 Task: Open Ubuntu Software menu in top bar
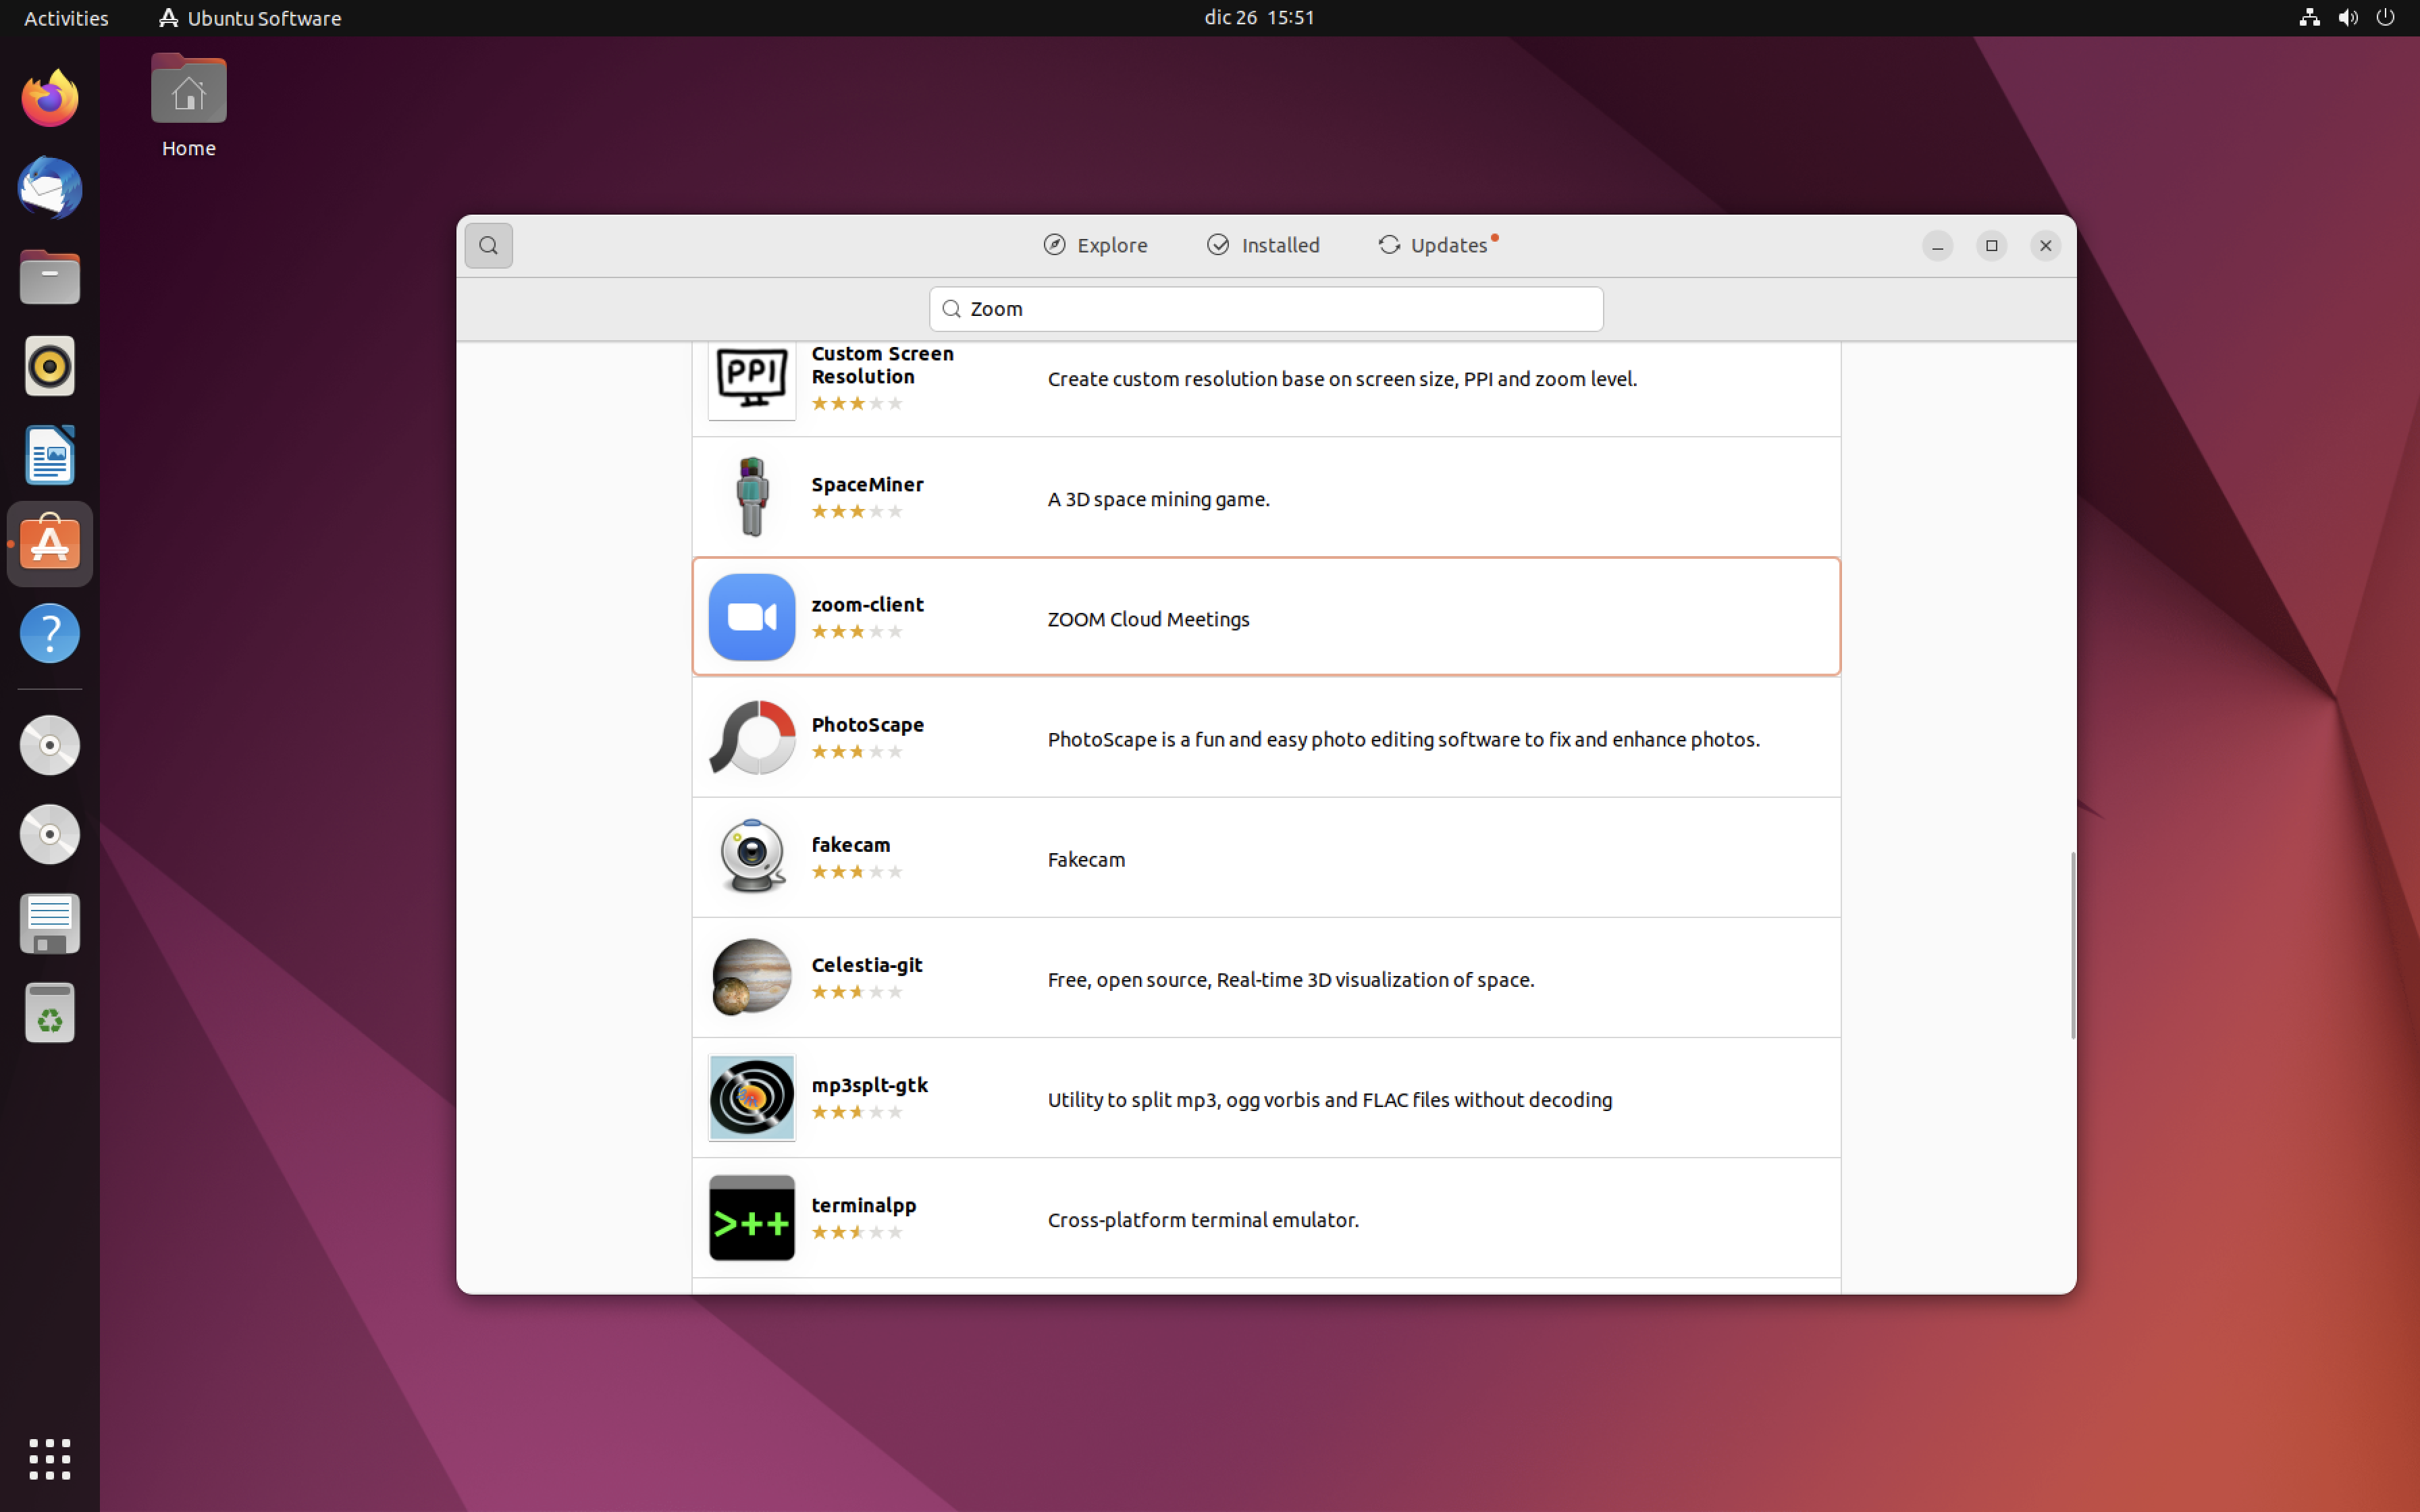[250, 18]
